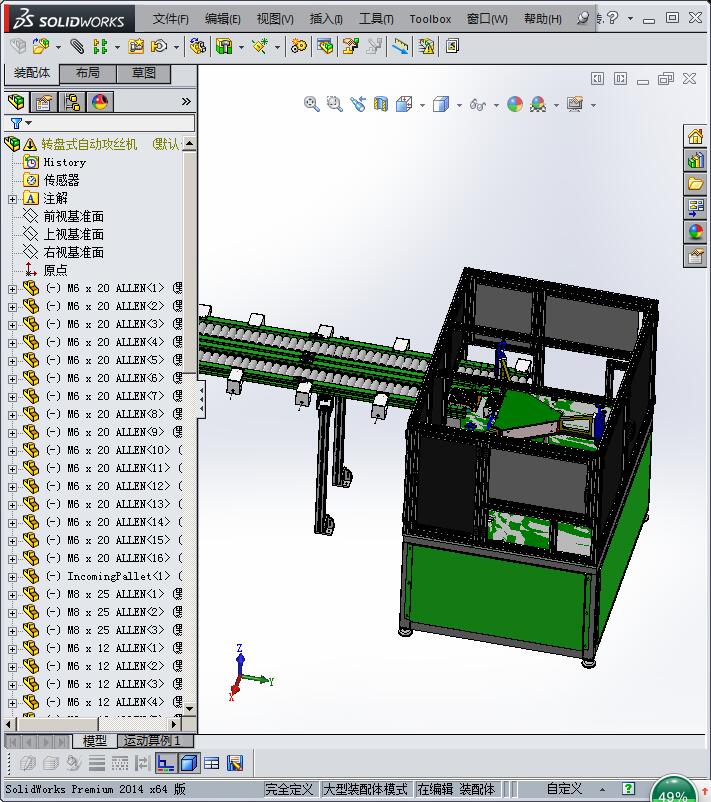Toggle the axes-style bottom toolbar button
This screenshot has height=802, width=711.
165,764
